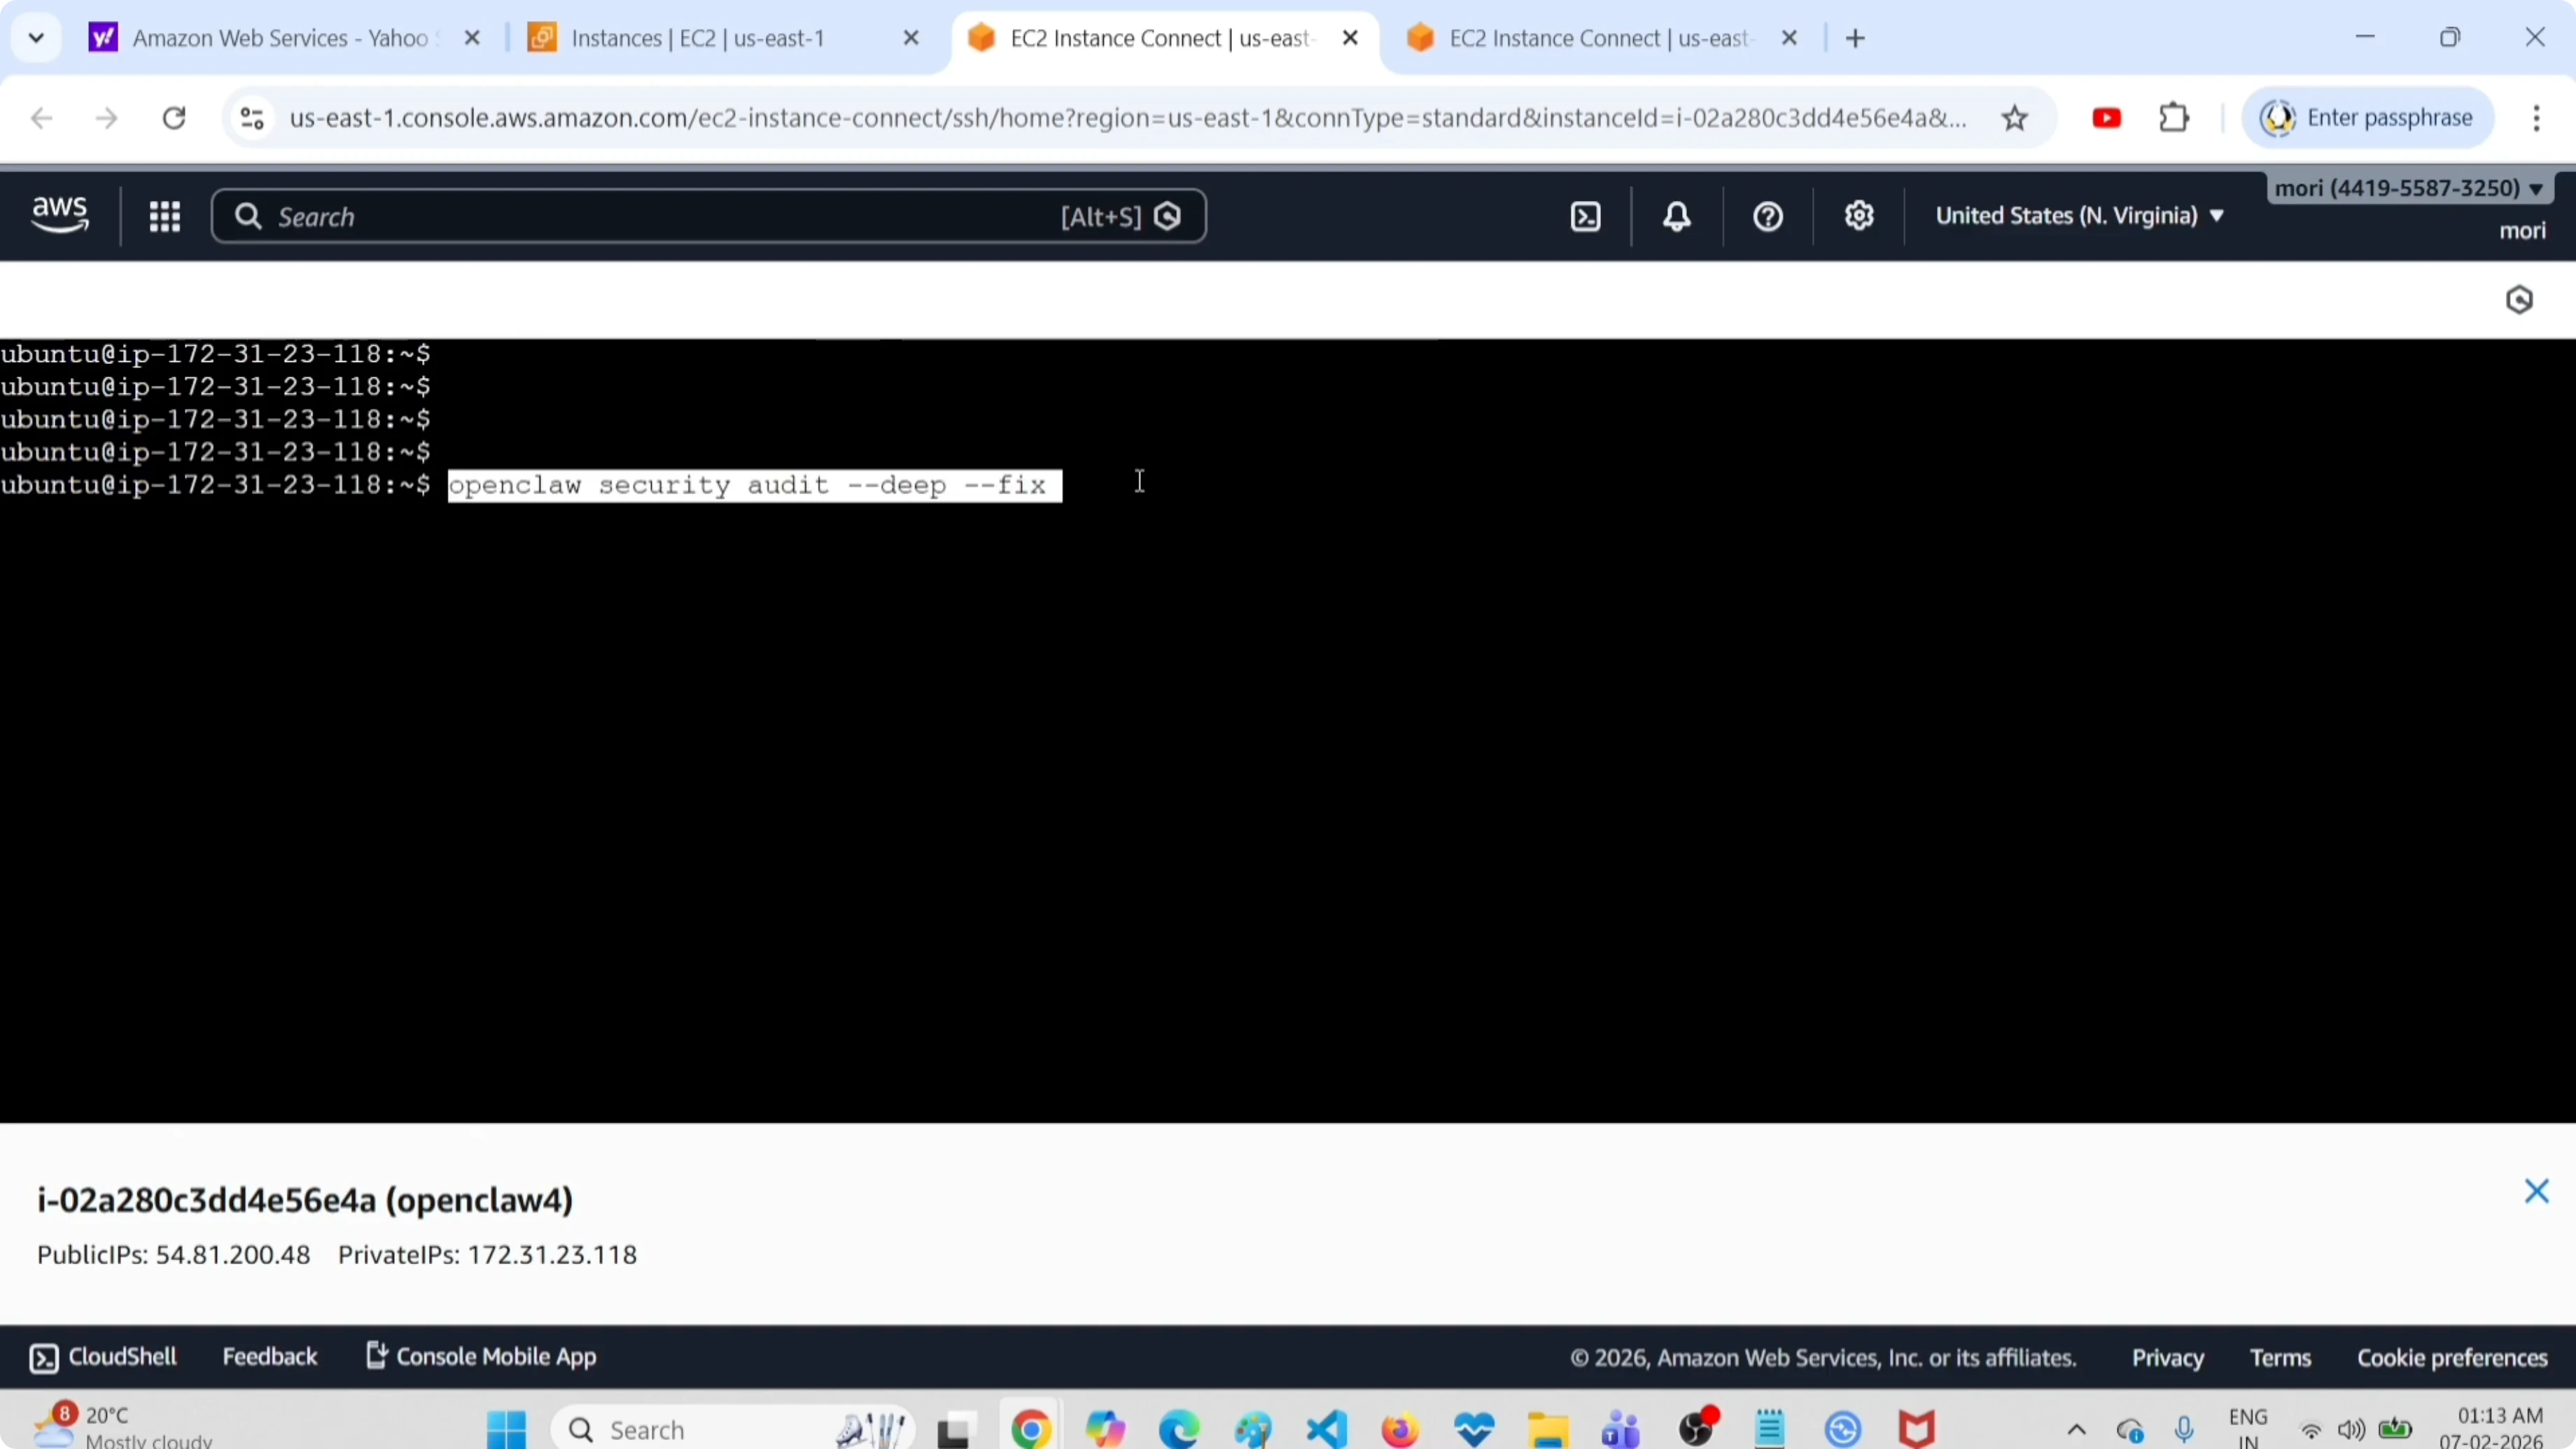Expand the mori account menu dropdown
The height and width of the screenshot is (1449, 2576).
coord(2408,188)
